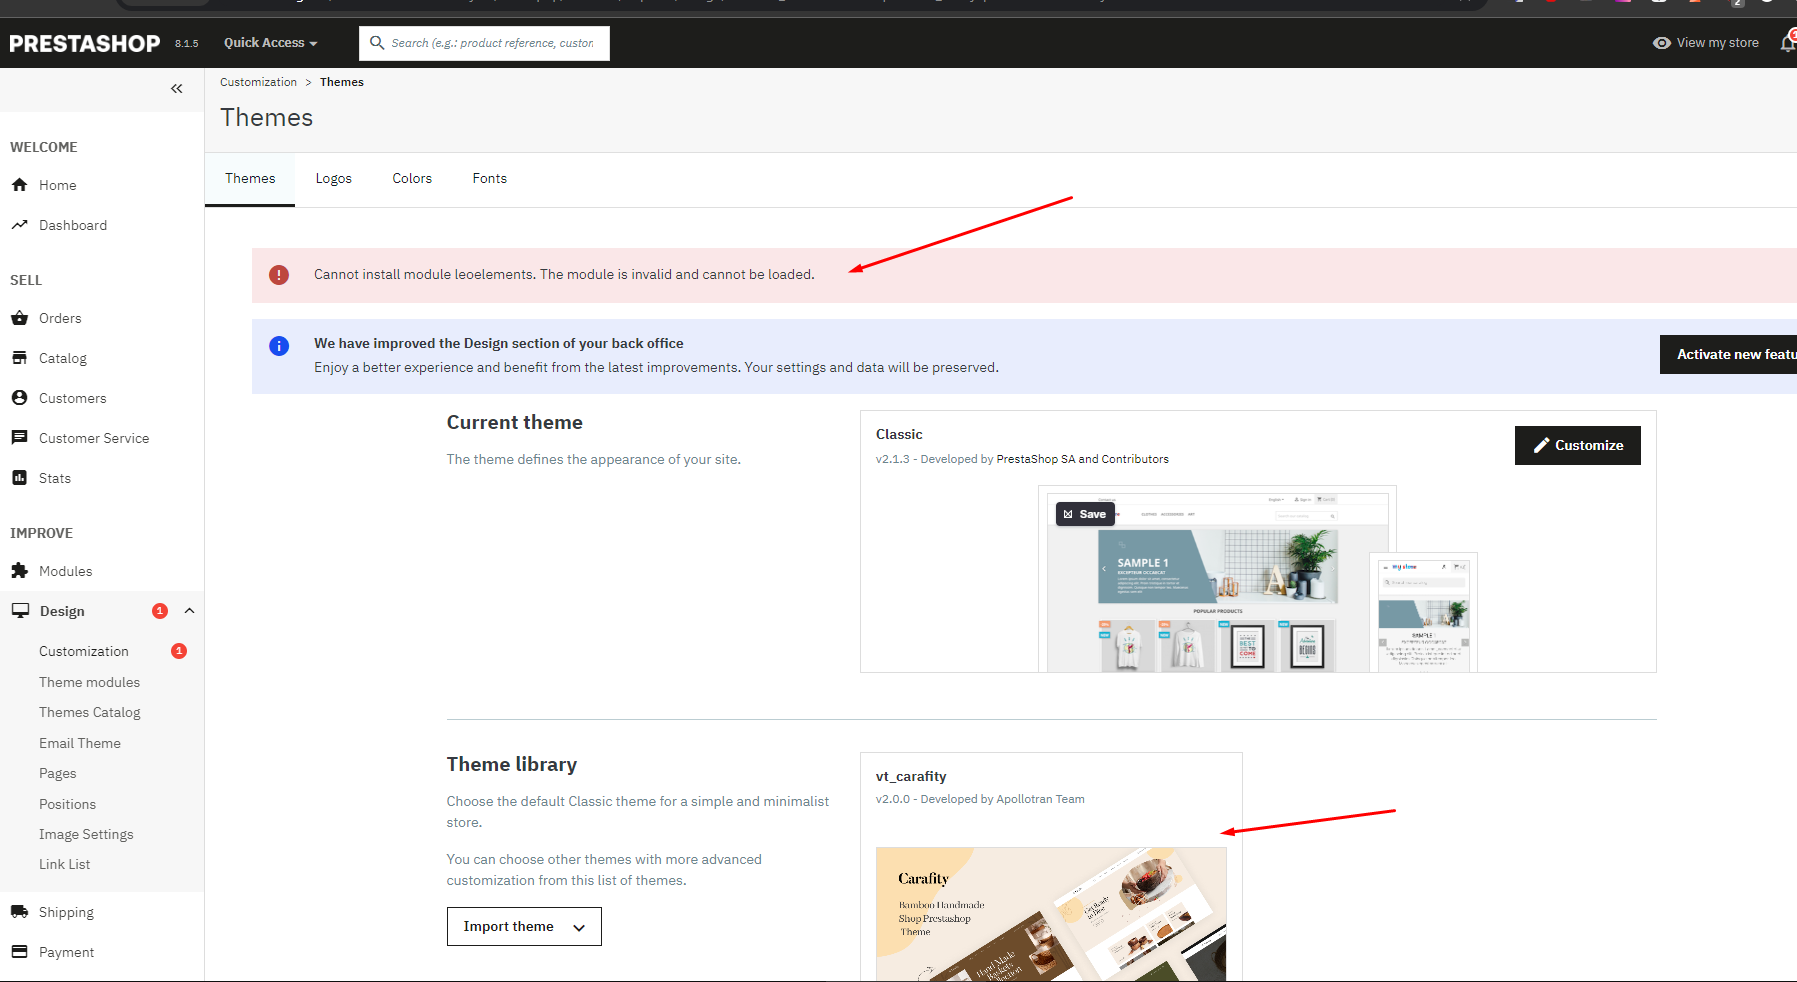
Task: Switch to the Fonts tab
Action: [x=490, y=179]
